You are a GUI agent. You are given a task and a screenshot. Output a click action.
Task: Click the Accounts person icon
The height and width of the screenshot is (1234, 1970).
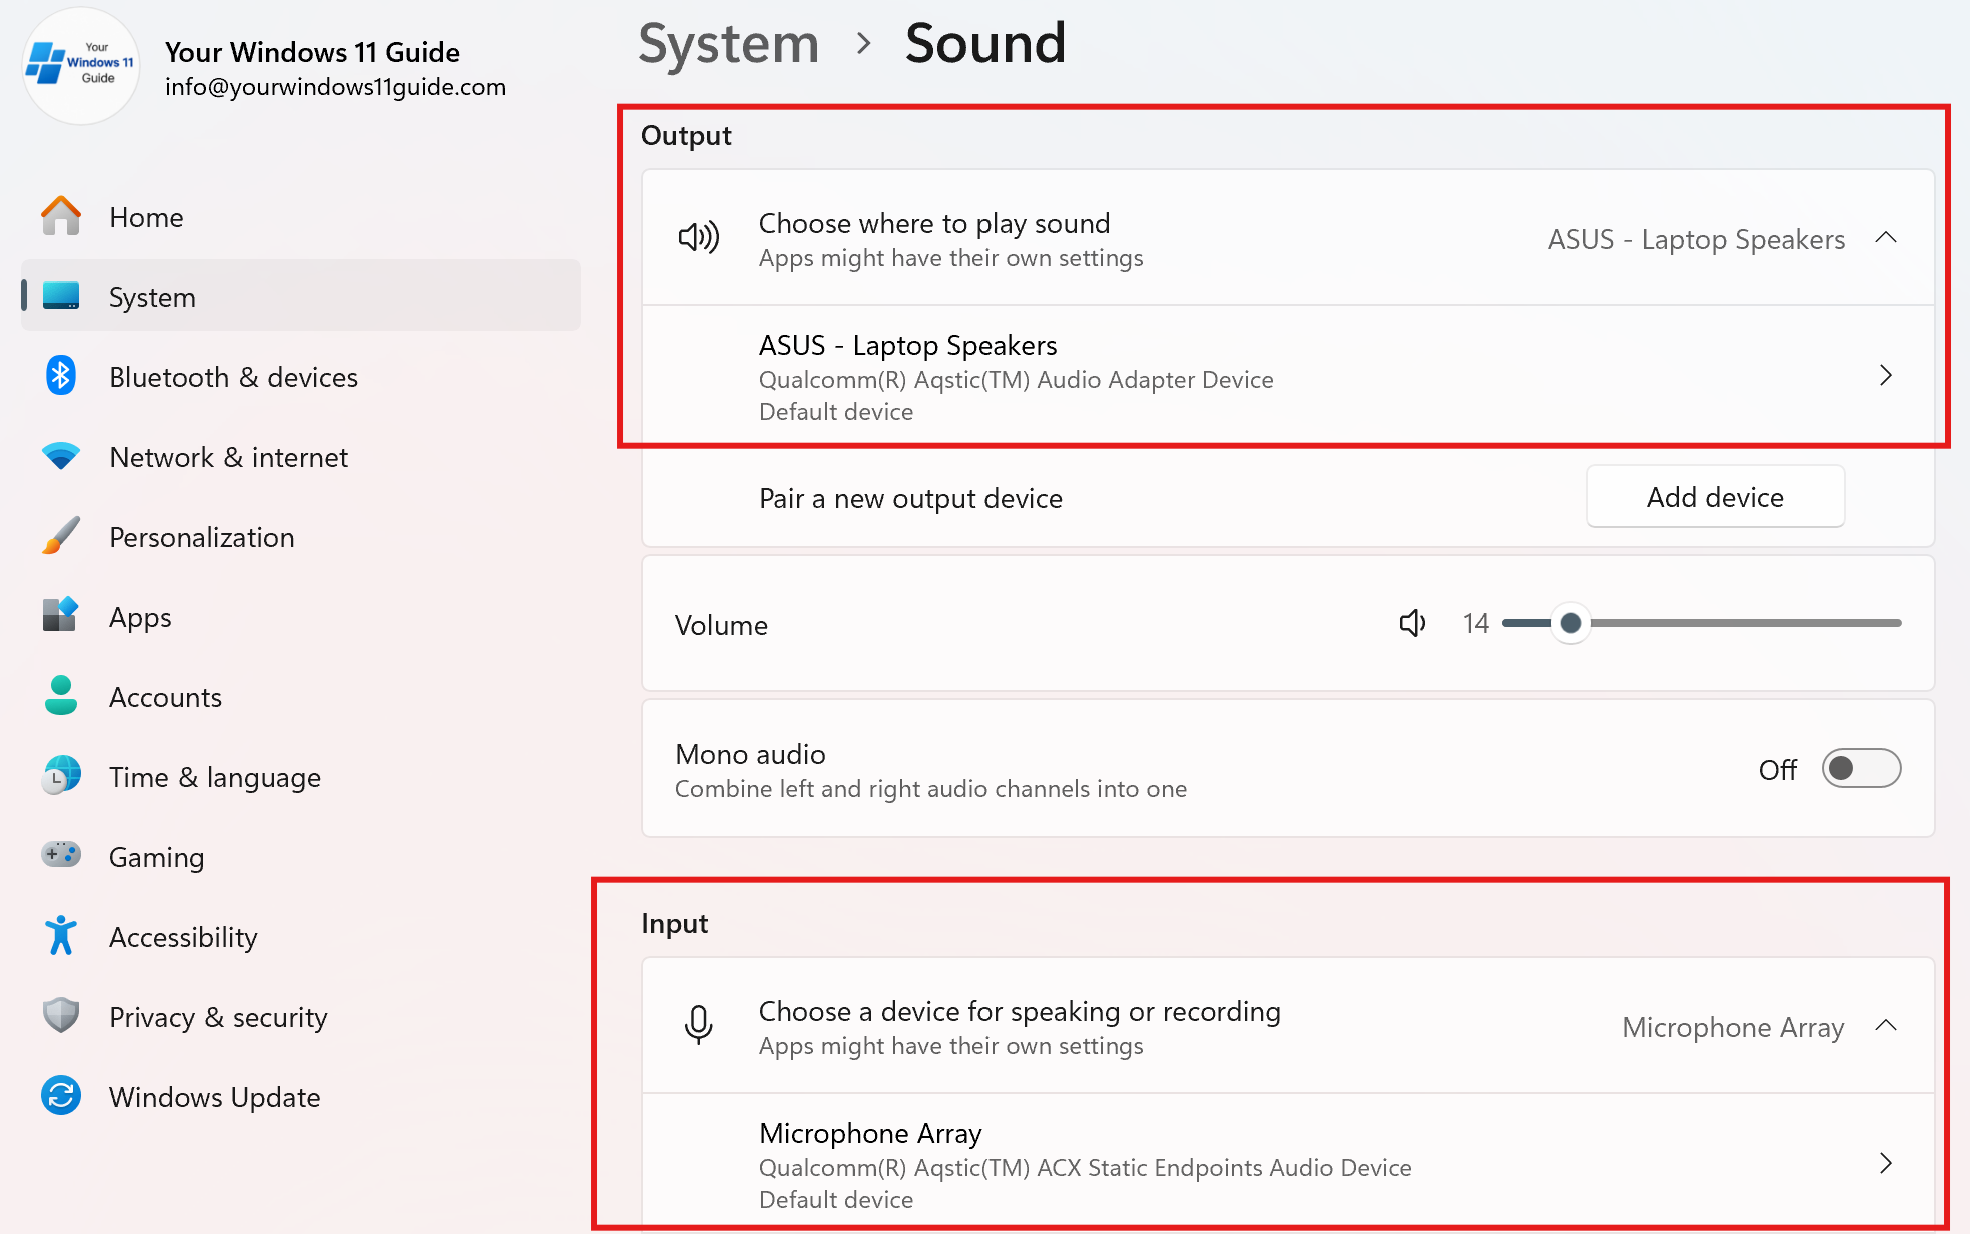pyautogui.click(x=61, y=696)
